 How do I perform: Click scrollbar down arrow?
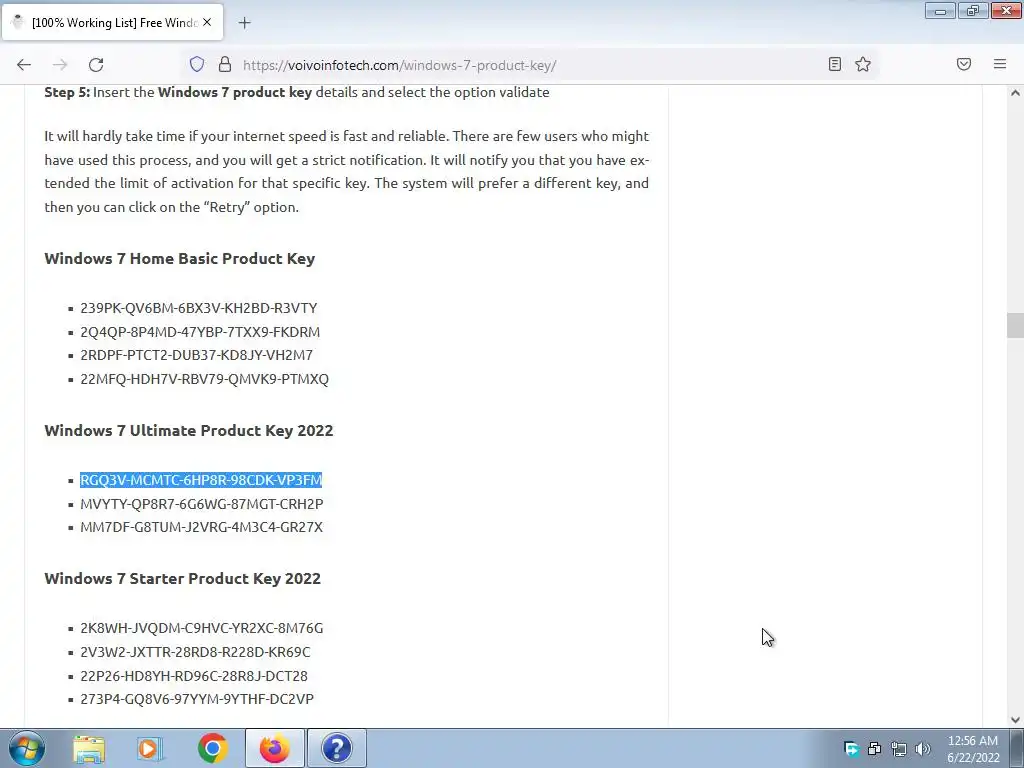[x=1015, y=720]
